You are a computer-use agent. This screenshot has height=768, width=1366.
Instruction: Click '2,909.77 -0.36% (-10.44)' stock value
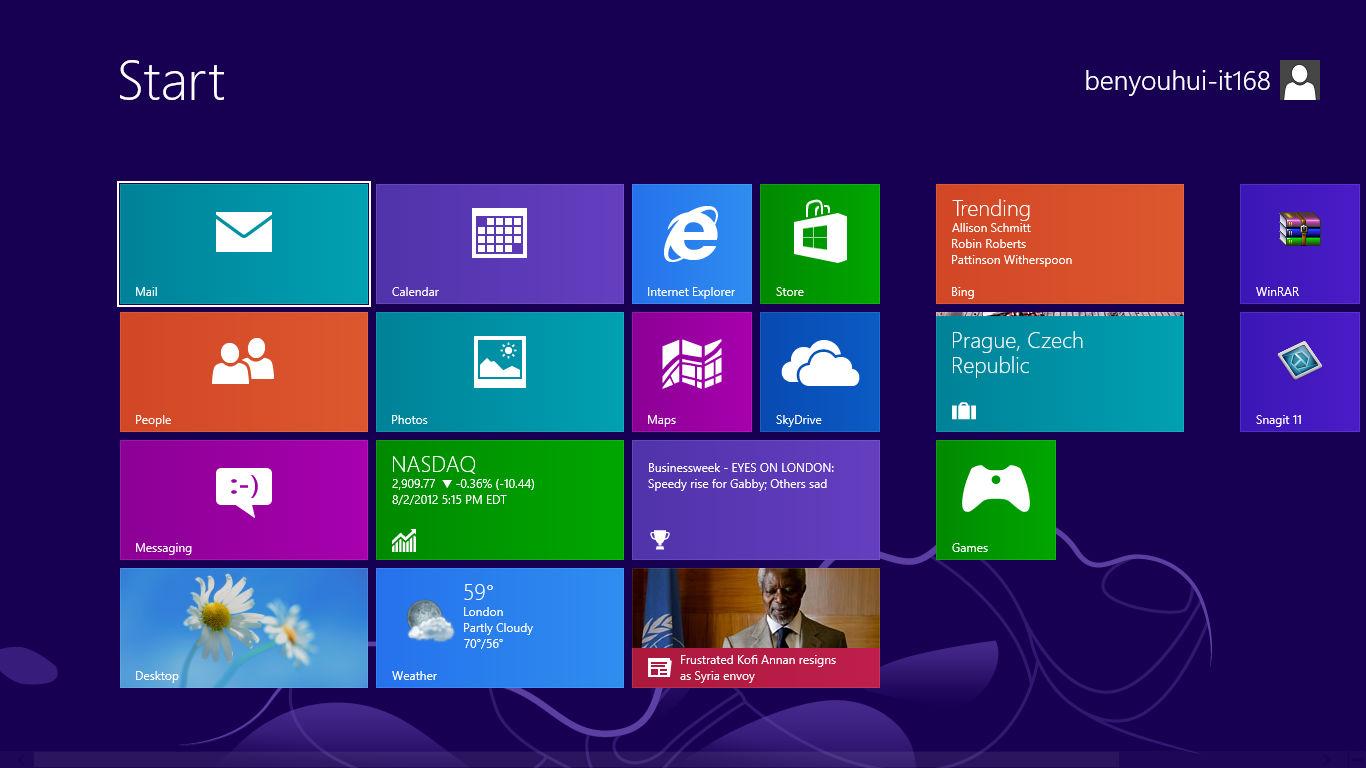coord(463,484)
